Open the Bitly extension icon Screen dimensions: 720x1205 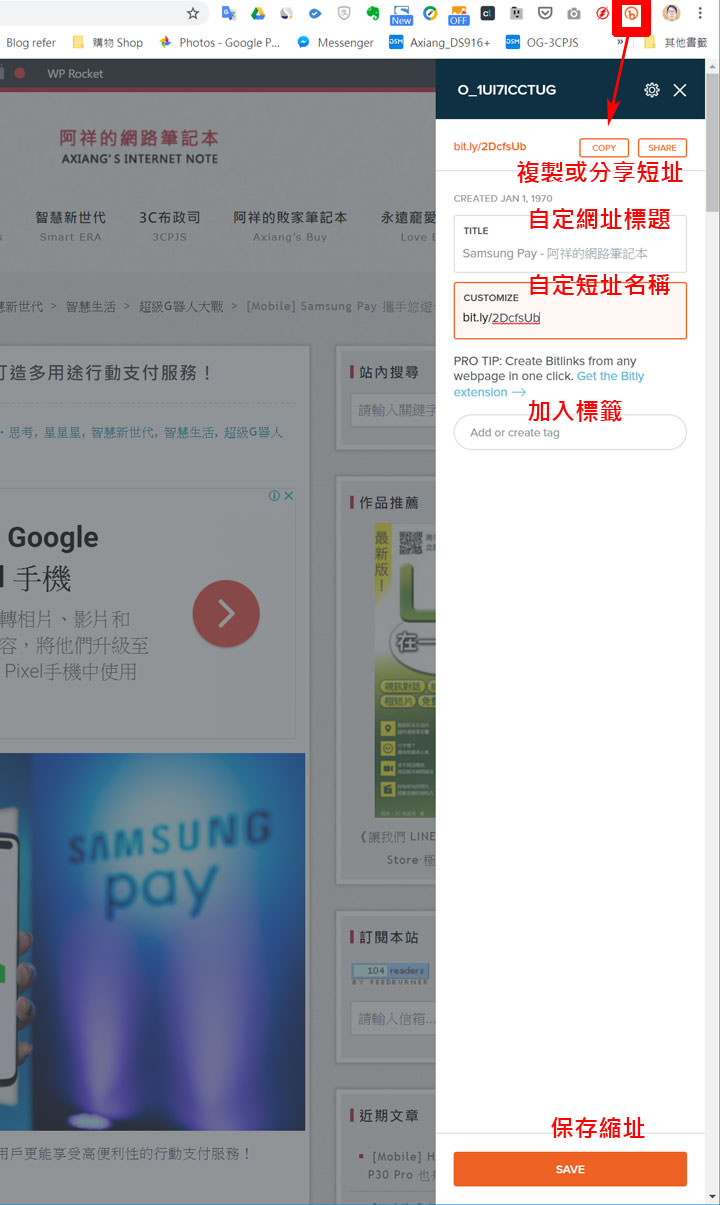pos(632,14)
